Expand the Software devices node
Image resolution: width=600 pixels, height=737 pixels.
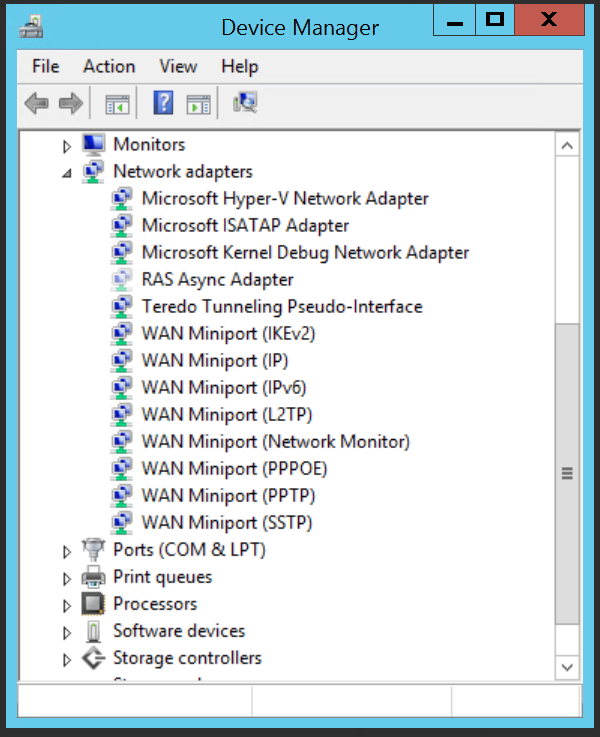tap(67, 633)
